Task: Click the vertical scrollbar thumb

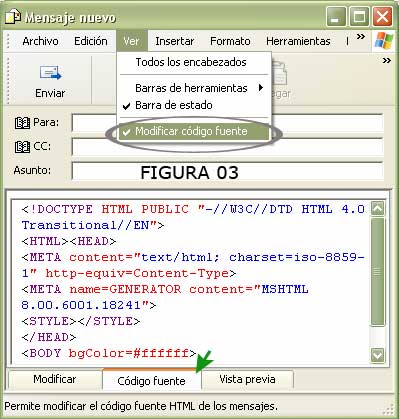Action: [378, 272]
